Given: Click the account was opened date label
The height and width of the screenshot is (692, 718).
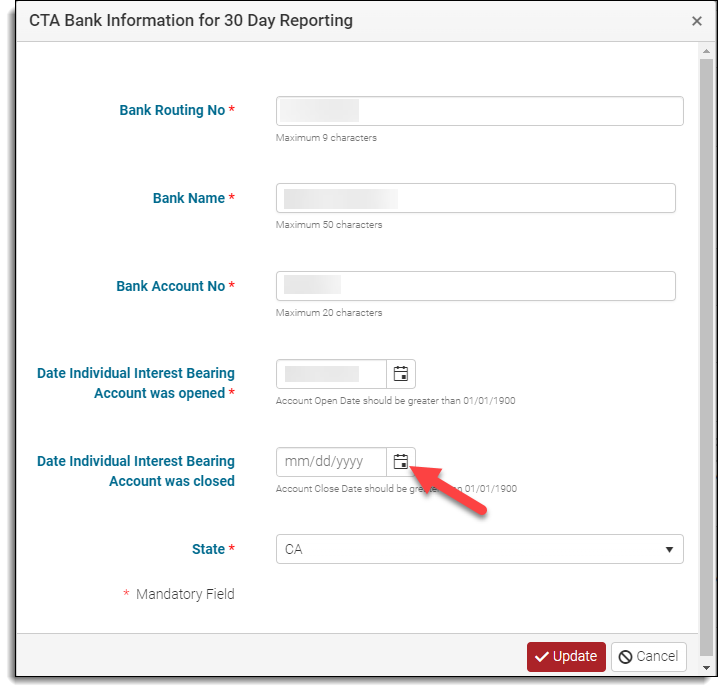Looking at the screenshot, I should click(x=136, y=383).
